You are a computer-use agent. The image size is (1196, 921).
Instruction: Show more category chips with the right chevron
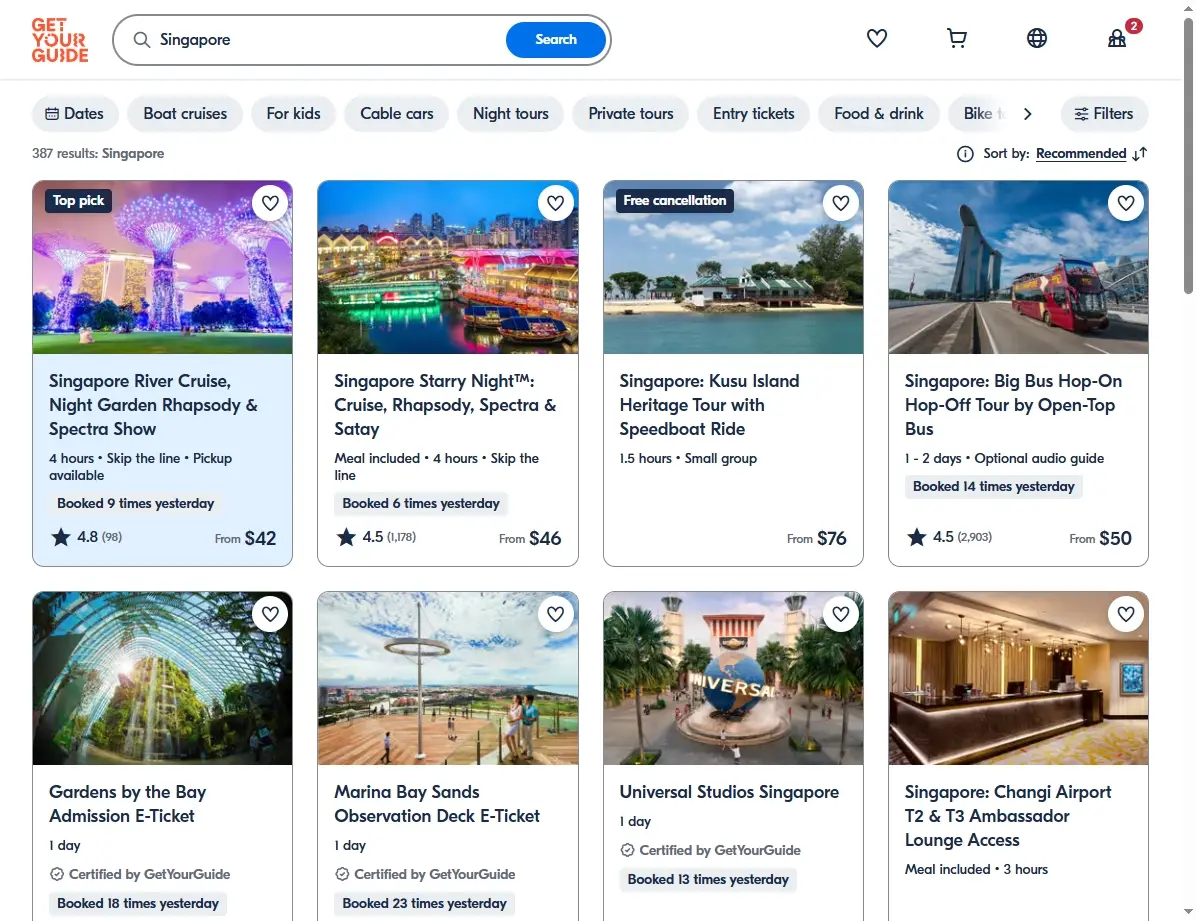point(1027,114)
